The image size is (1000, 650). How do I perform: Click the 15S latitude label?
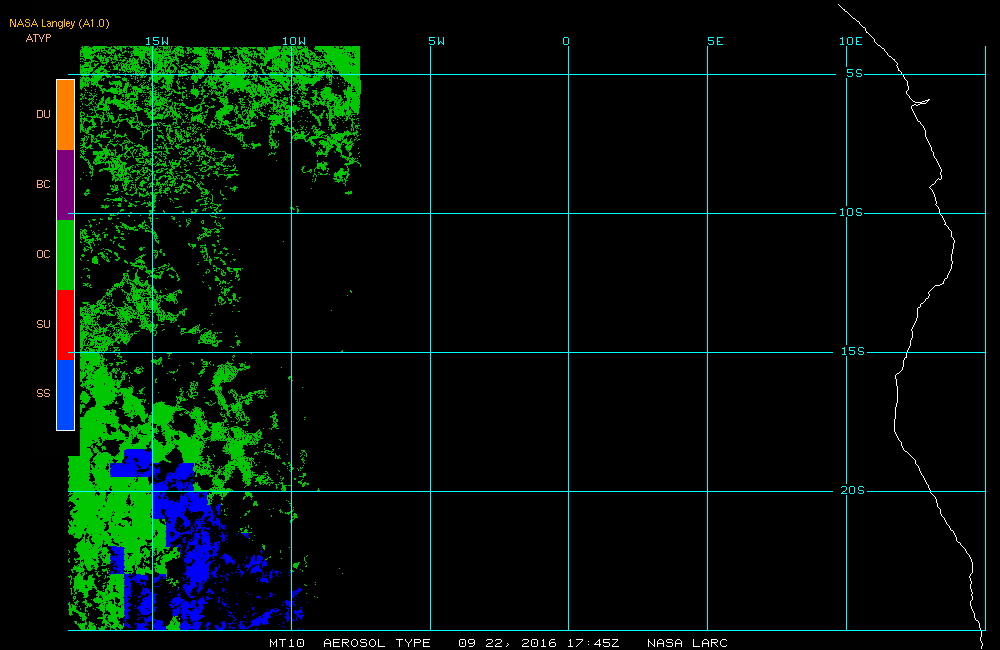[853, 351]
